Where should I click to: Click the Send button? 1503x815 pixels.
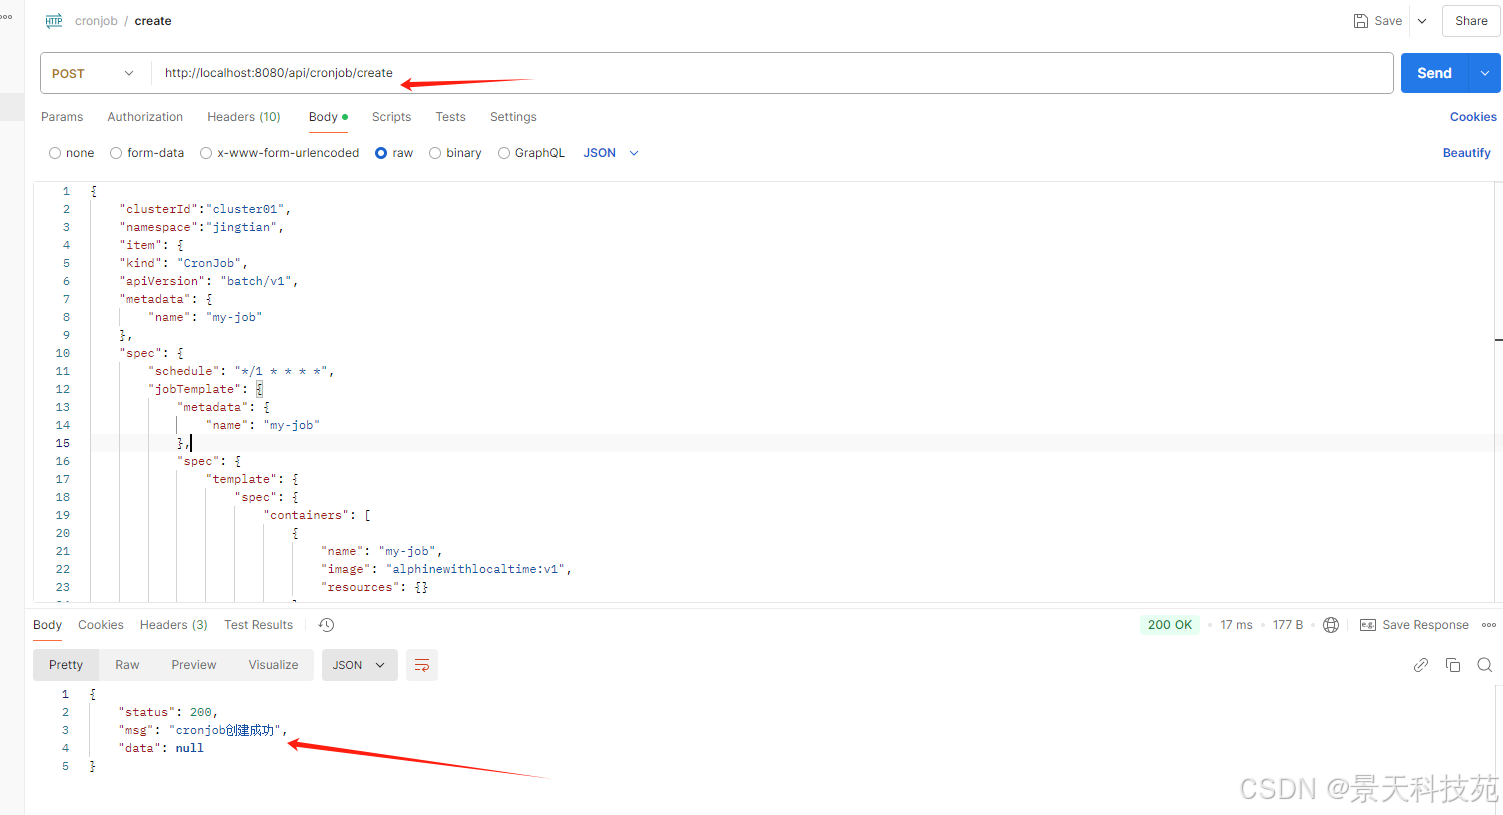pyautogui.click(x=1434, y=73)
